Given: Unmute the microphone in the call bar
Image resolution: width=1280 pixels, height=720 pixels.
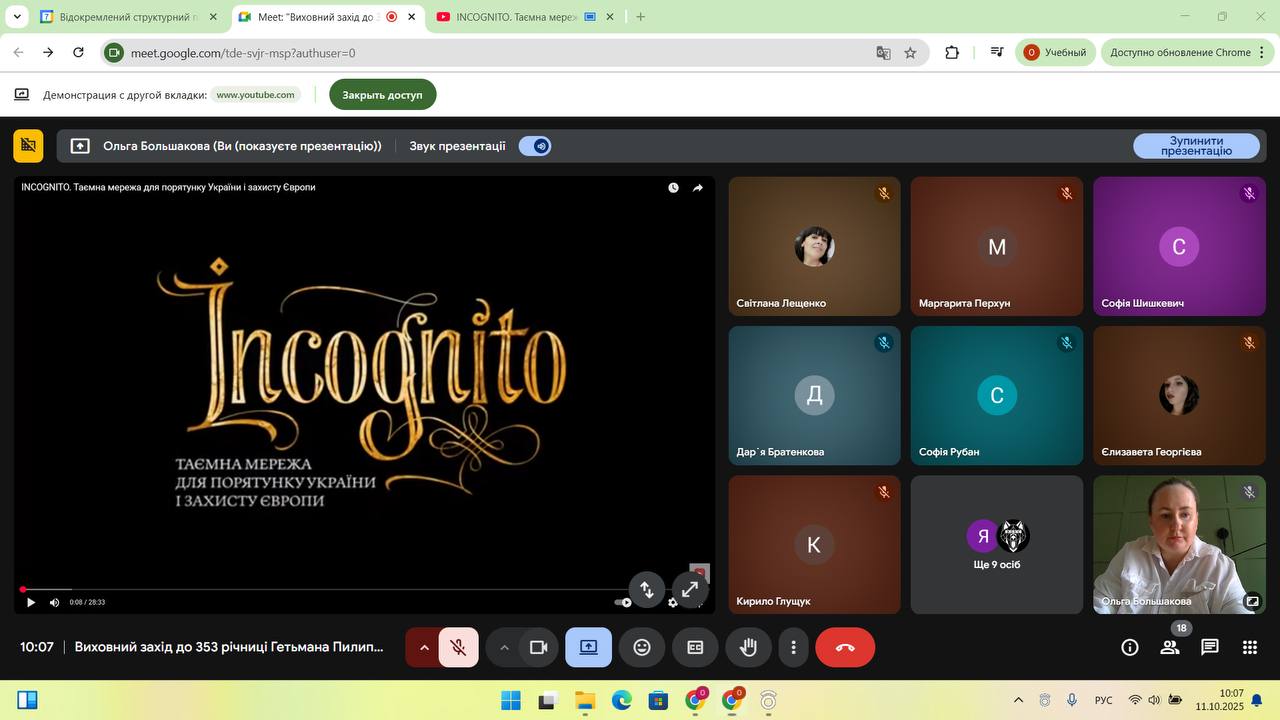Looking at the screenshot, I should [x=458, y=647].
